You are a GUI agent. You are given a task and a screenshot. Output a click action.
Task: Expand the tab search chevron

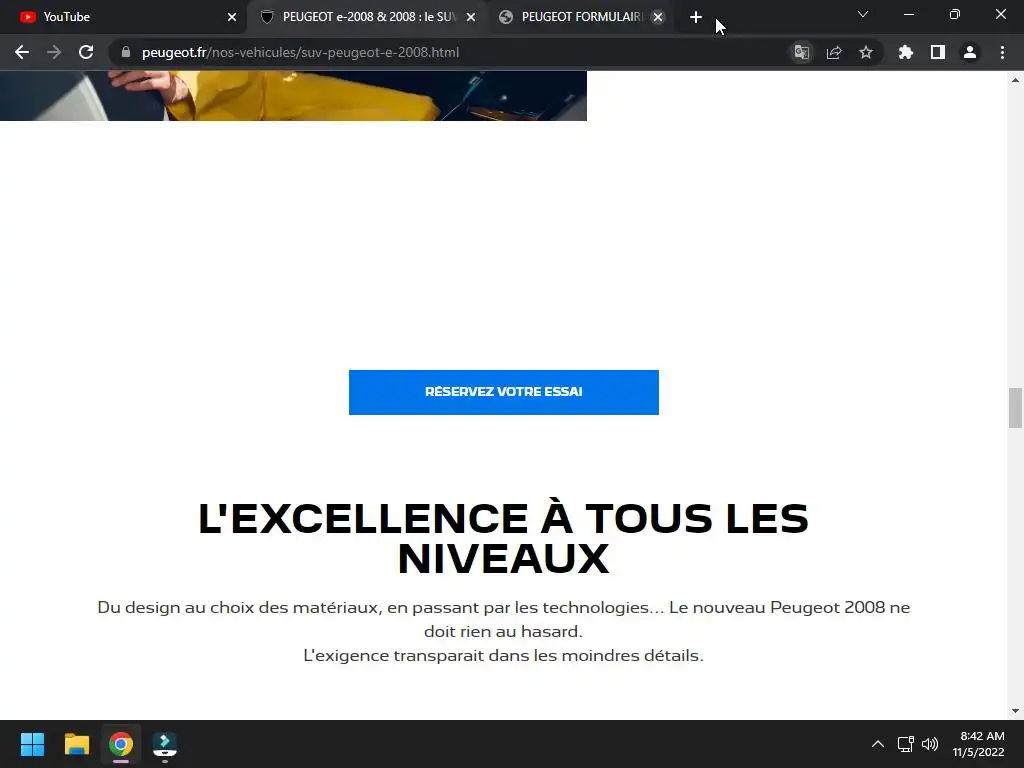[863, 14]
